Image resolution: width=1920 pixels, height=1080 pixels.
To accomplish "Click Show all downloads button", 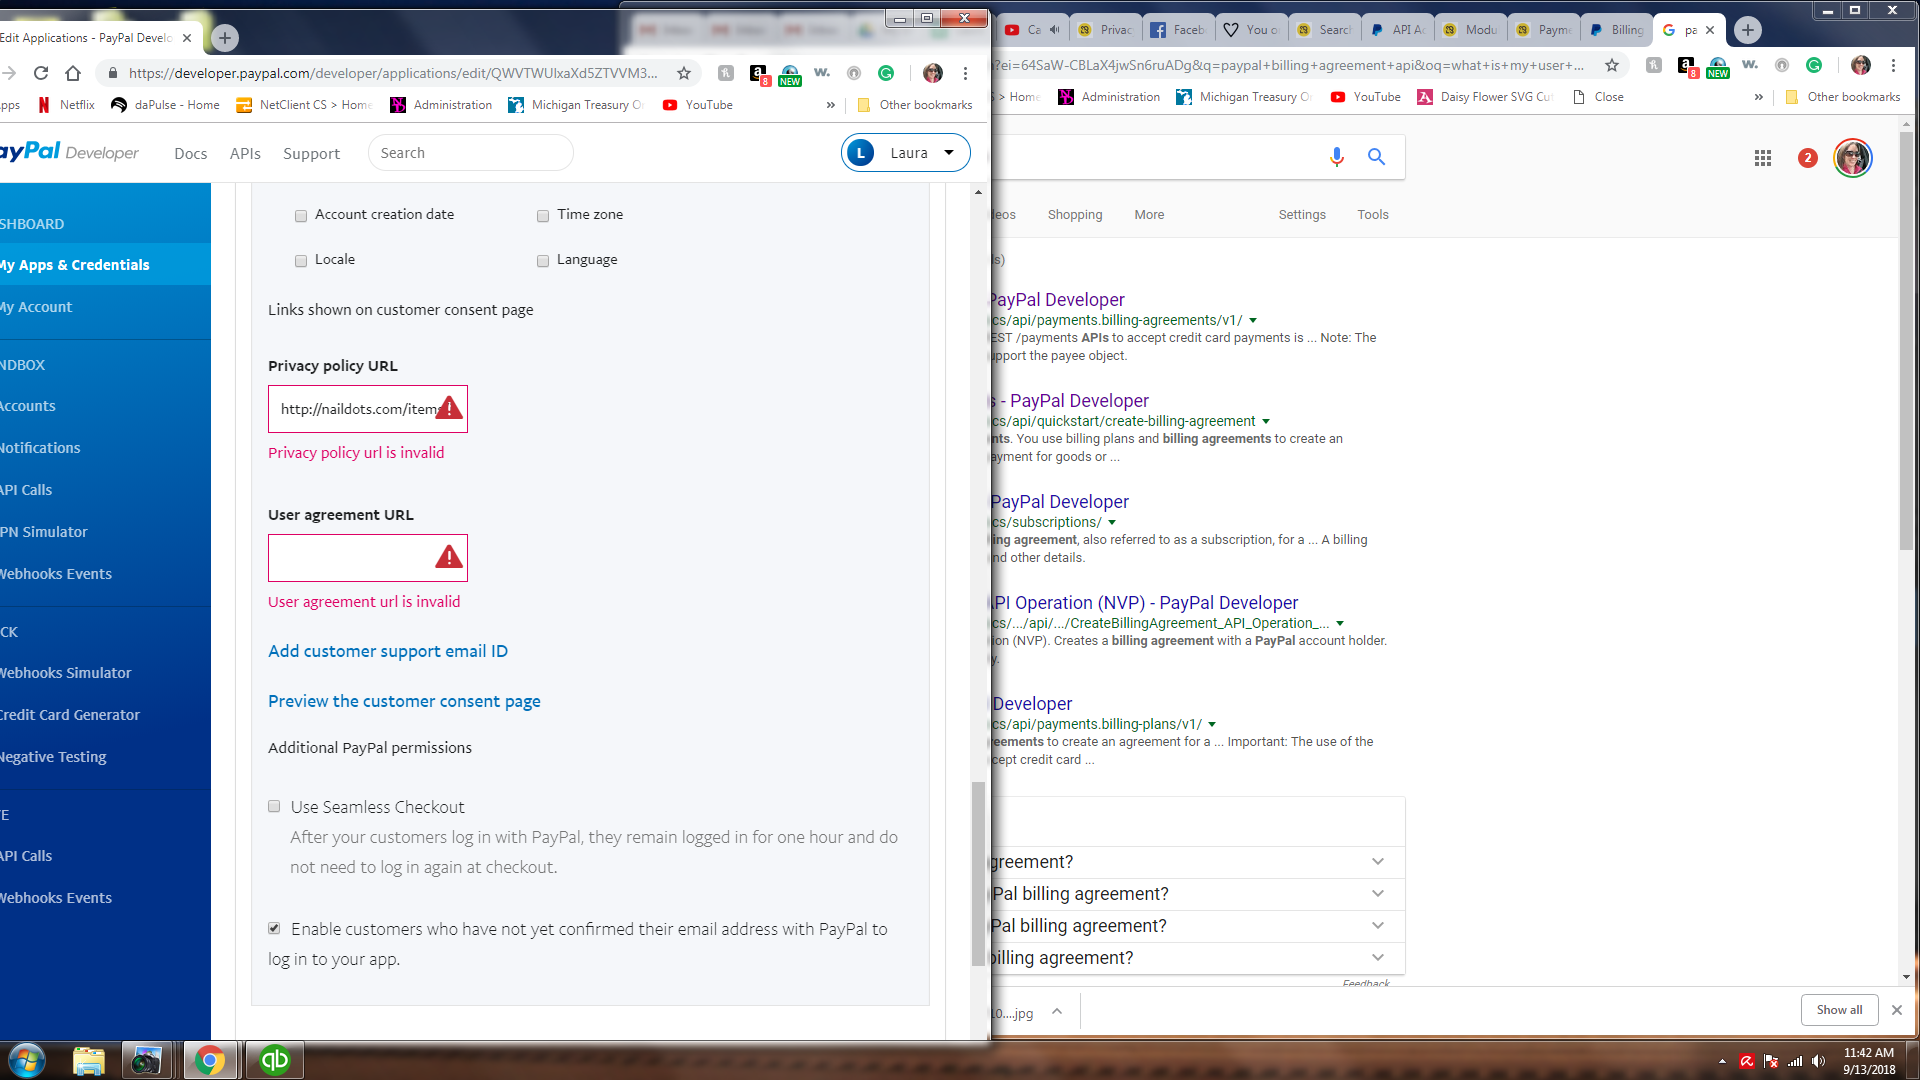I will coord(1840,1010).
